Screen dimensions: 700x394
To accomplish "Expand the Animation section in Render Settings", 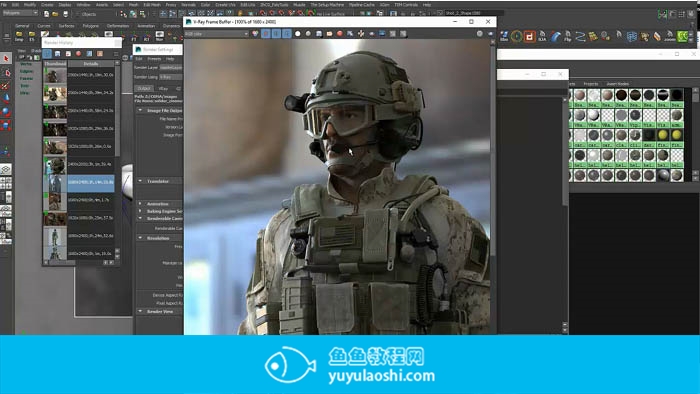I will point(140,203).
